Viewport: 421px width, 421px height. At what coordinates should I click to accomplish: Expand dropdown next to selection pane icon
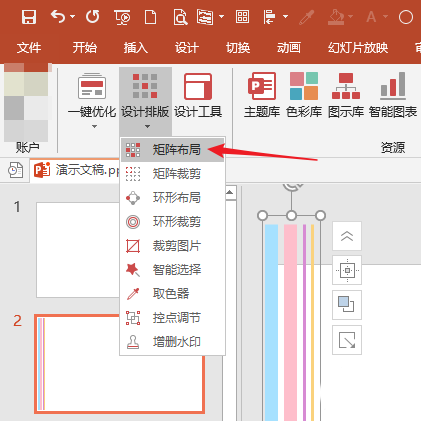click(x=221, y=16)
